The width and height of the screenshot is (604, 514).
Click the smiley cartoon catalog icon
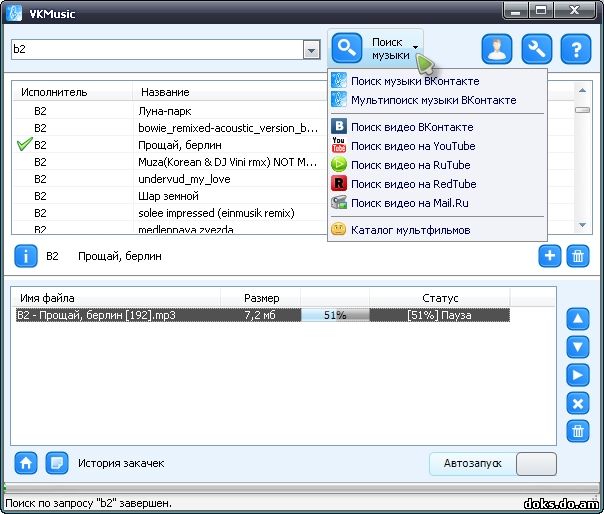click(x=339, y=230)
